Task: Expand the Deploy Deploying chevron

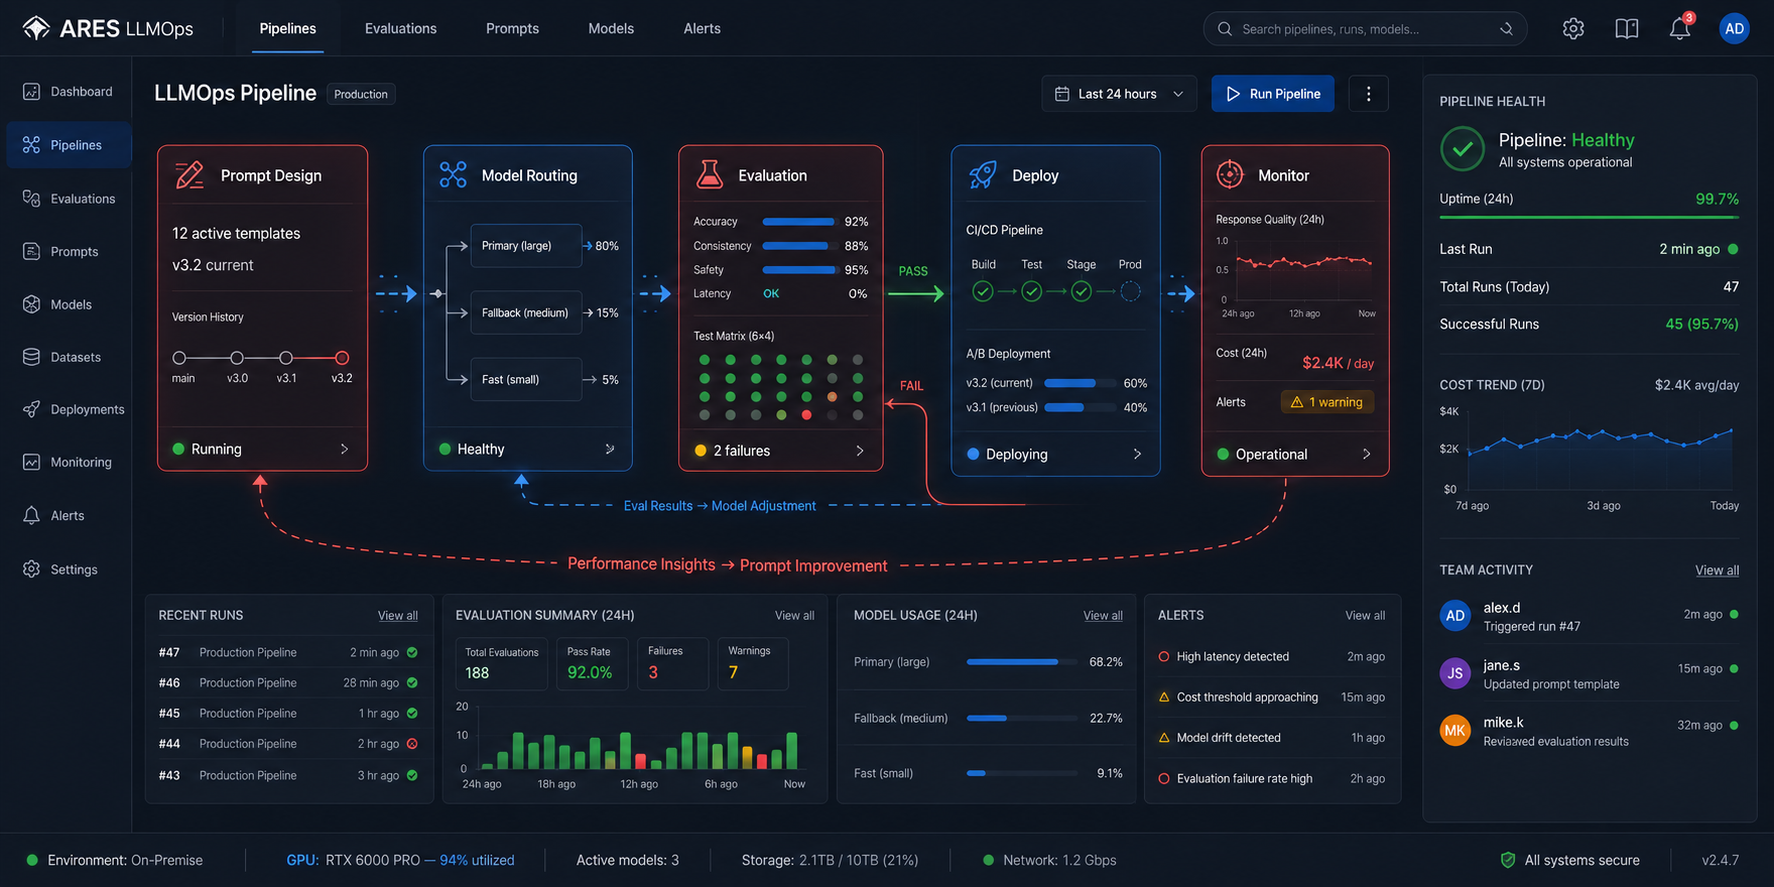Action: (x=1137, y=454)
